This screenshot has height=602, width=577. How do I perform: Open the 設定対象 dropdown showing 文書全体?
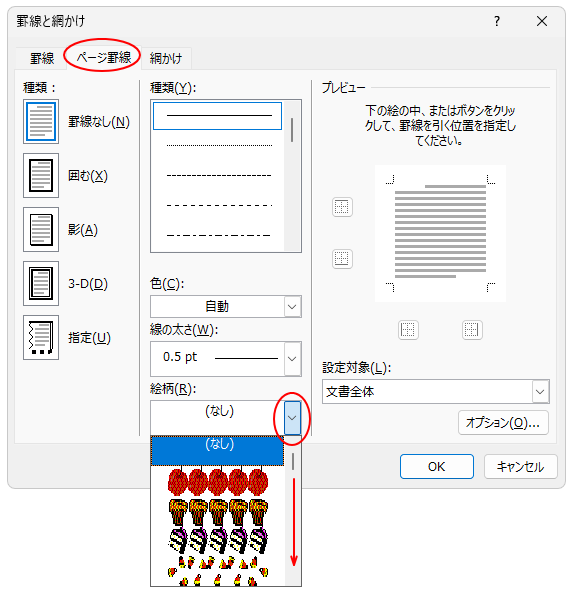pyautogui.click(x=436, y=392)
